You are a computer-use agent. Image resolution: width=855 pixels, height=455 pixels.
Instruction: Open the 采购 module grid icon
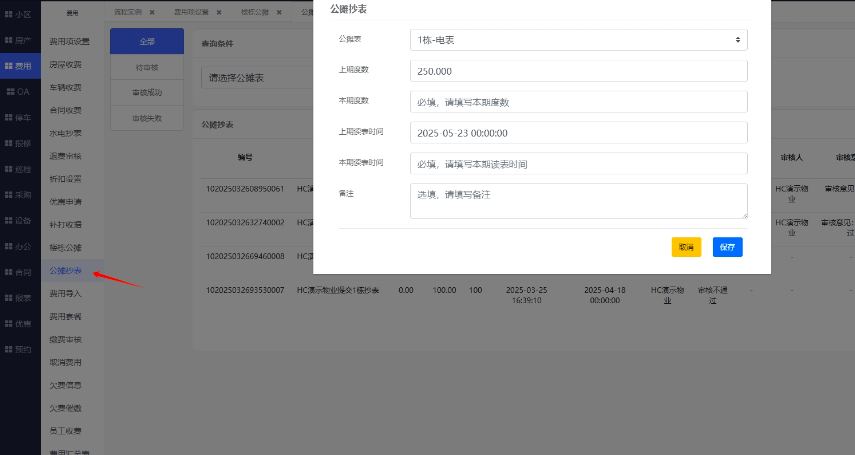(x=9, y=195)
